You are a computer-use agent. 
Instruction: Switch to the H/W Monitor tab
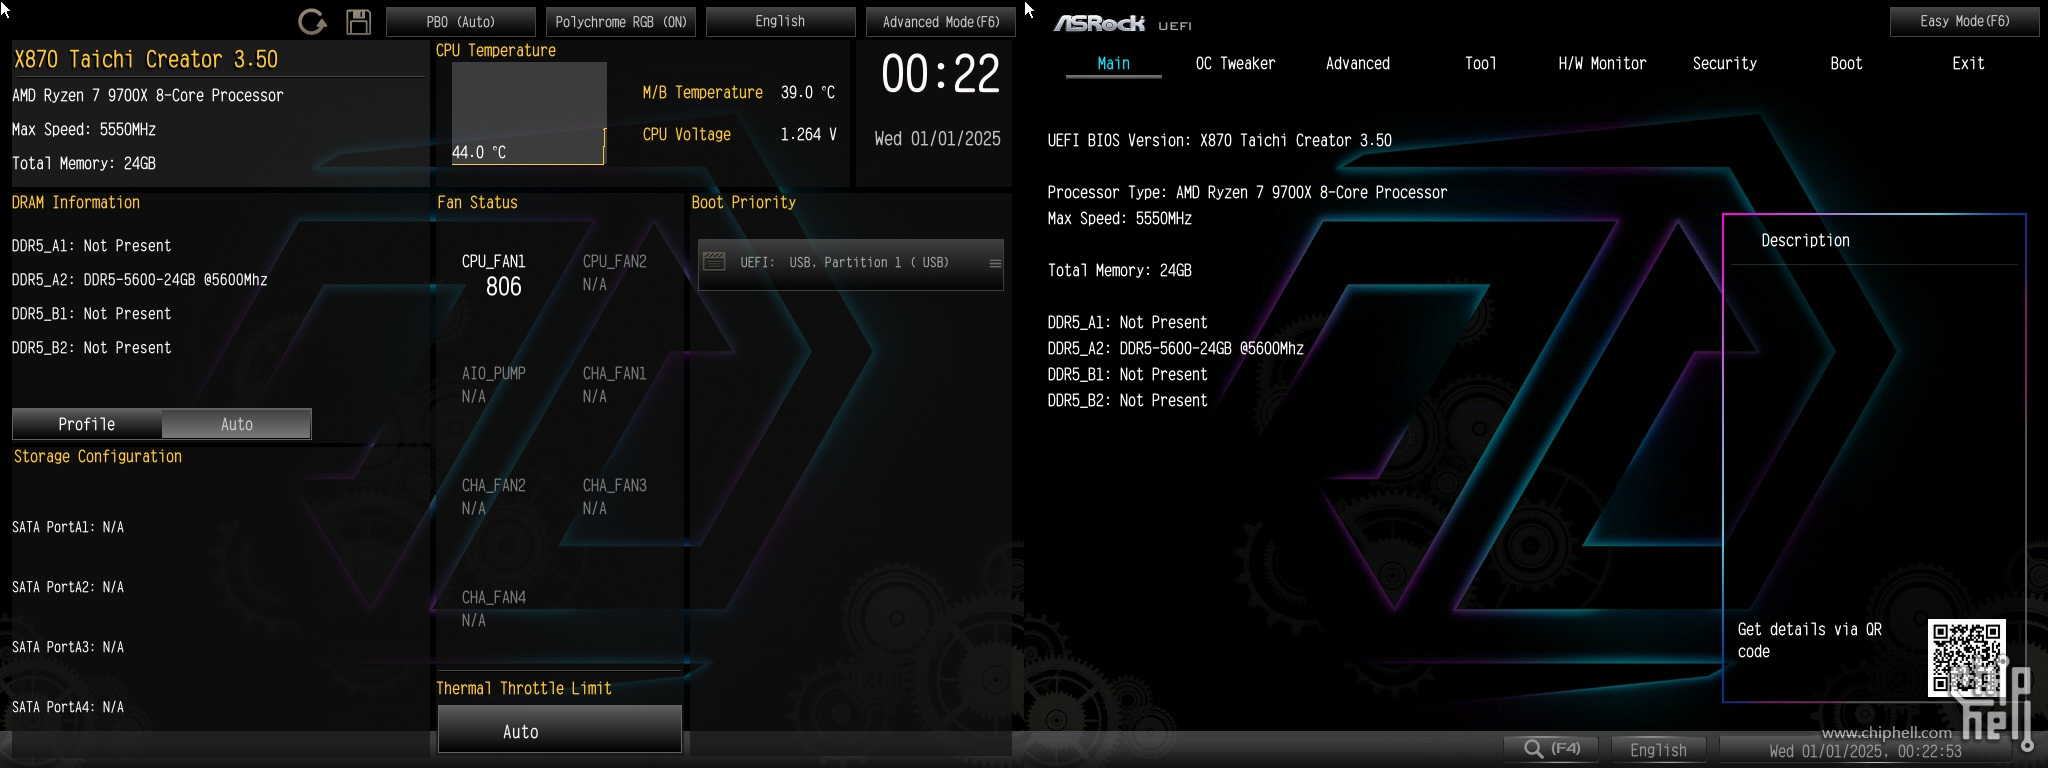click(x=1602, y=64)
